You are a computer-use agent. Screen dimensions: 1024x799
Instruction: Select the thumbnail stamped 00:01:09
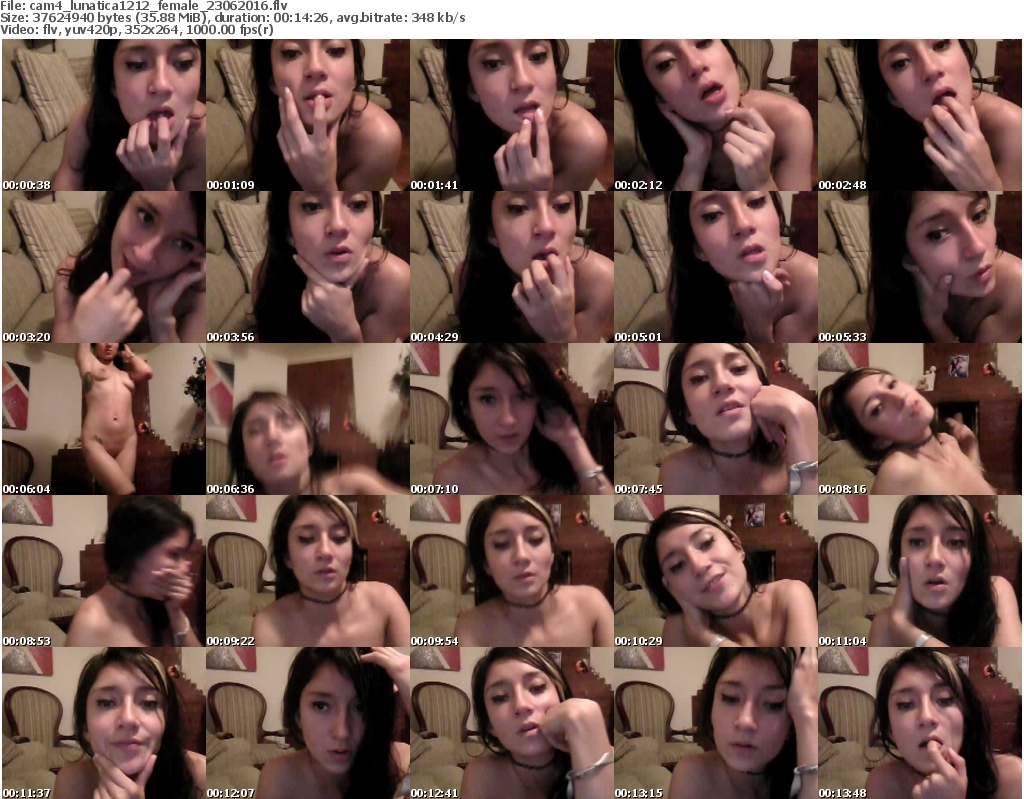point(308,115)
